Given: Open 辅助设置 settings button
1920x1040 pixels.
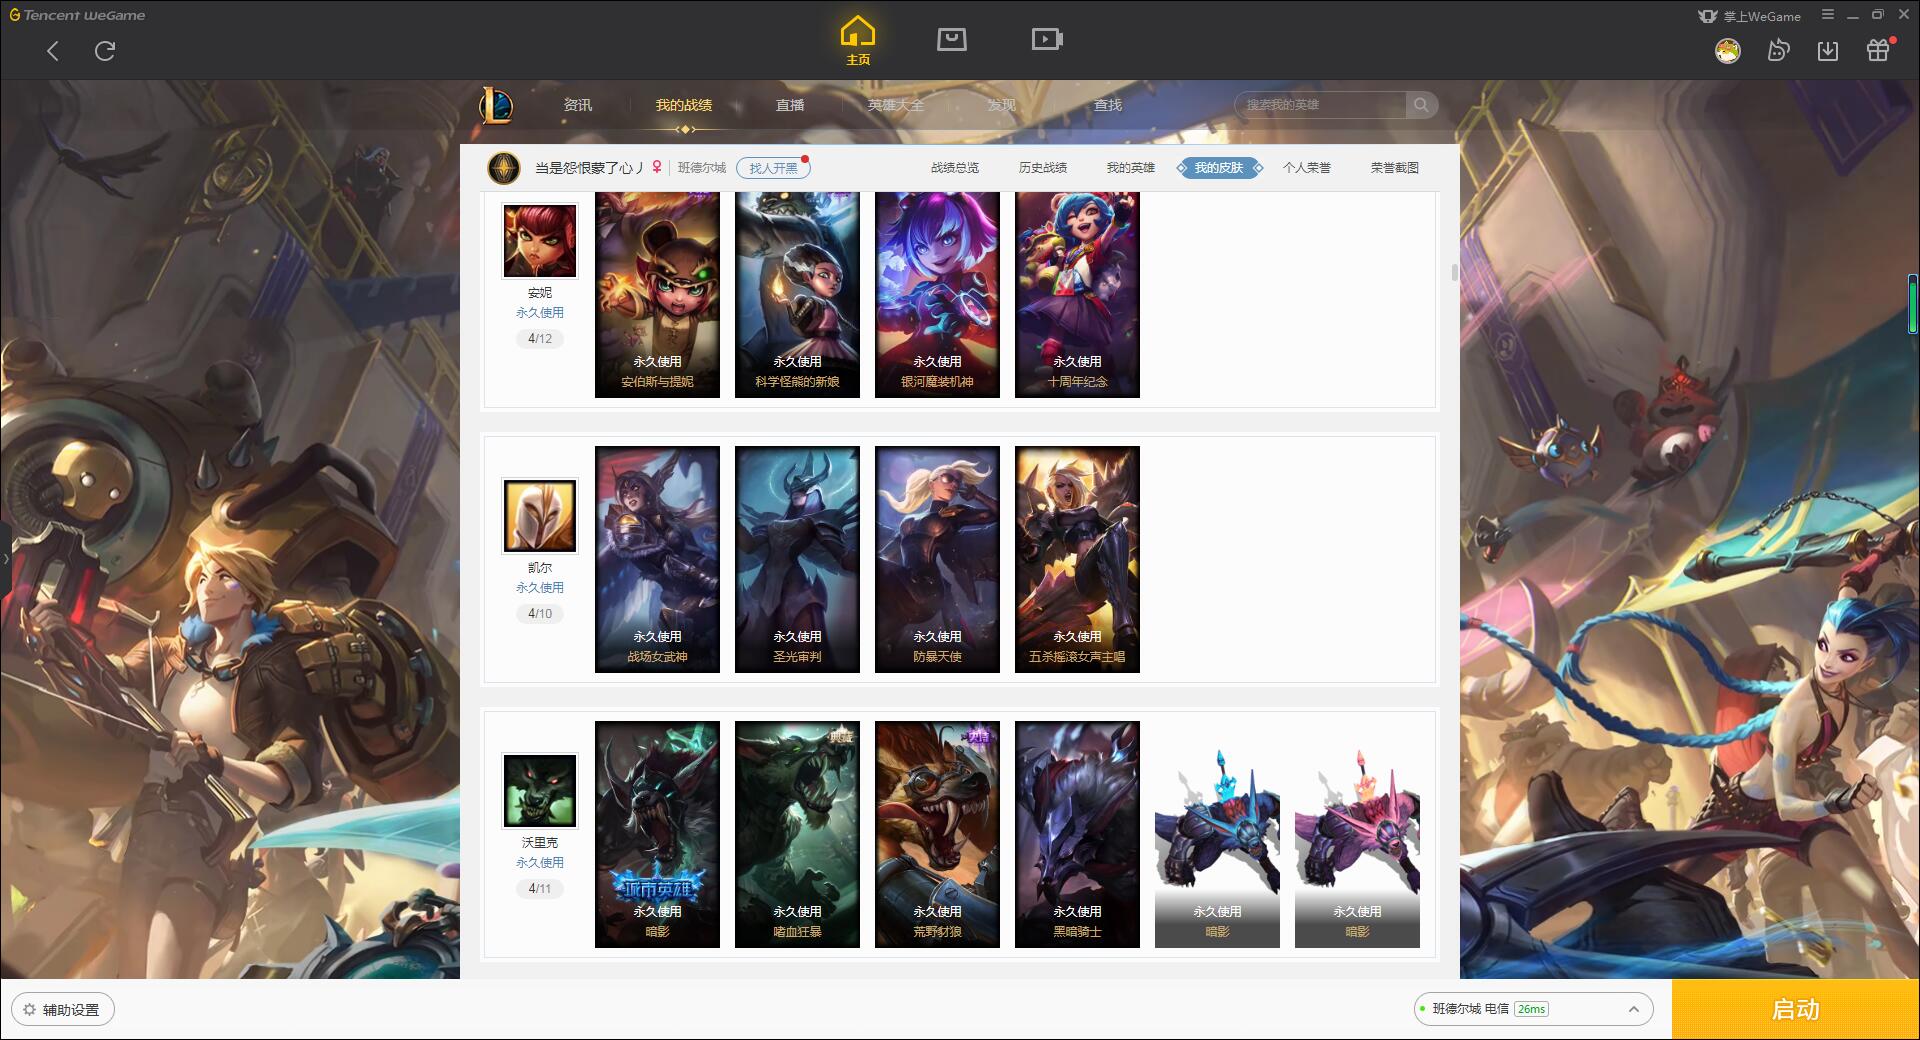Looking at the screenshot, I should tap(63, 1010).
